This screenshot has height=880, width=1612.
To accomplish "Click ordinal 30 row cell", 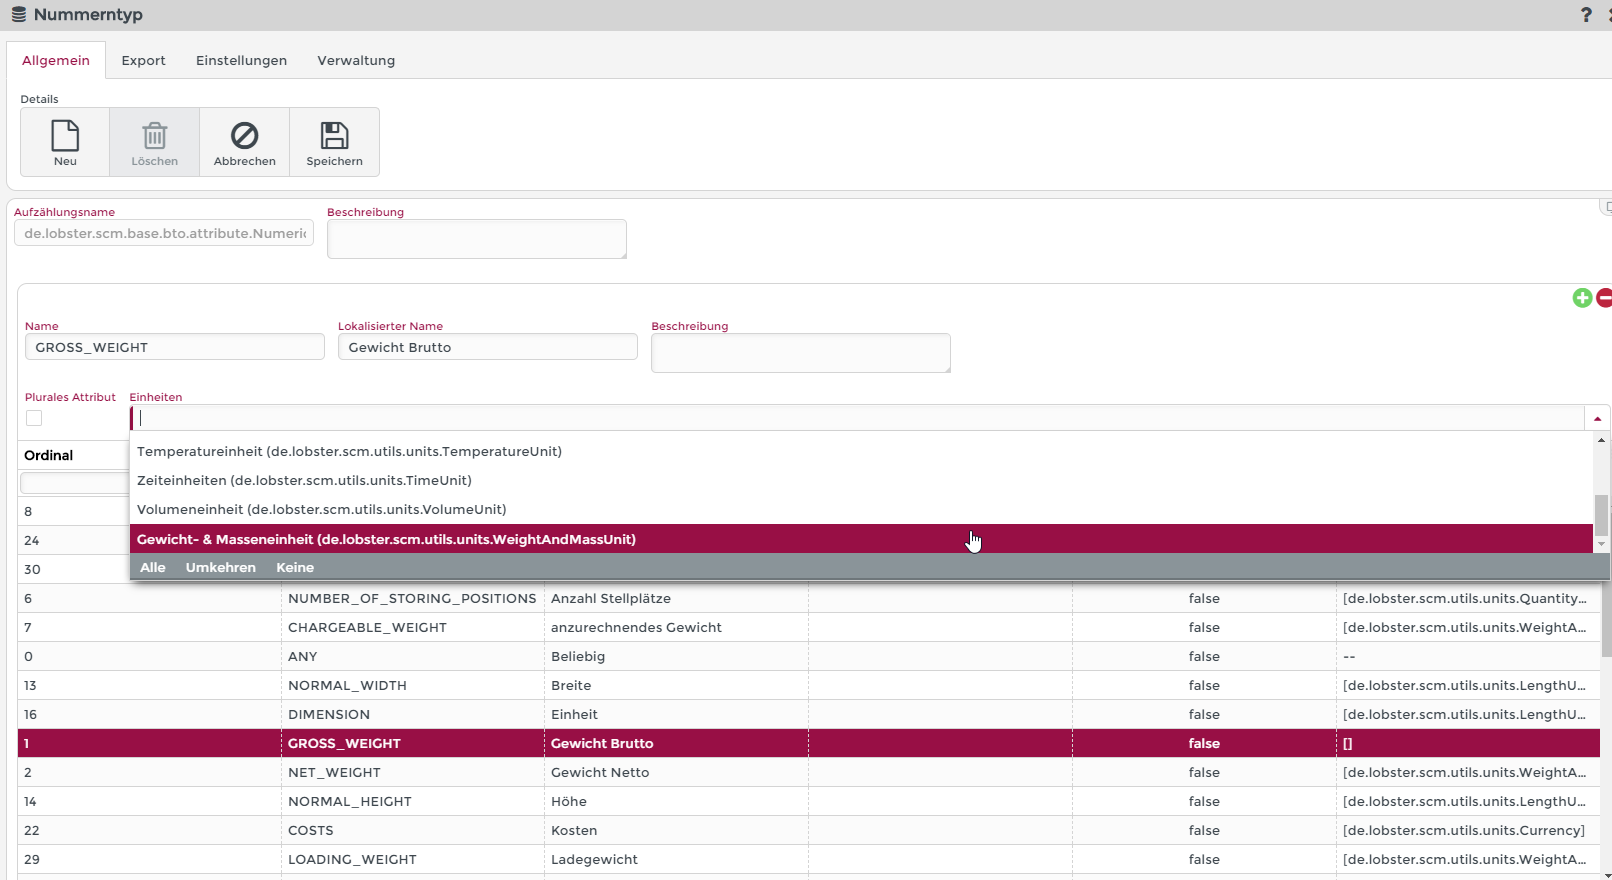I will [74, 569].
